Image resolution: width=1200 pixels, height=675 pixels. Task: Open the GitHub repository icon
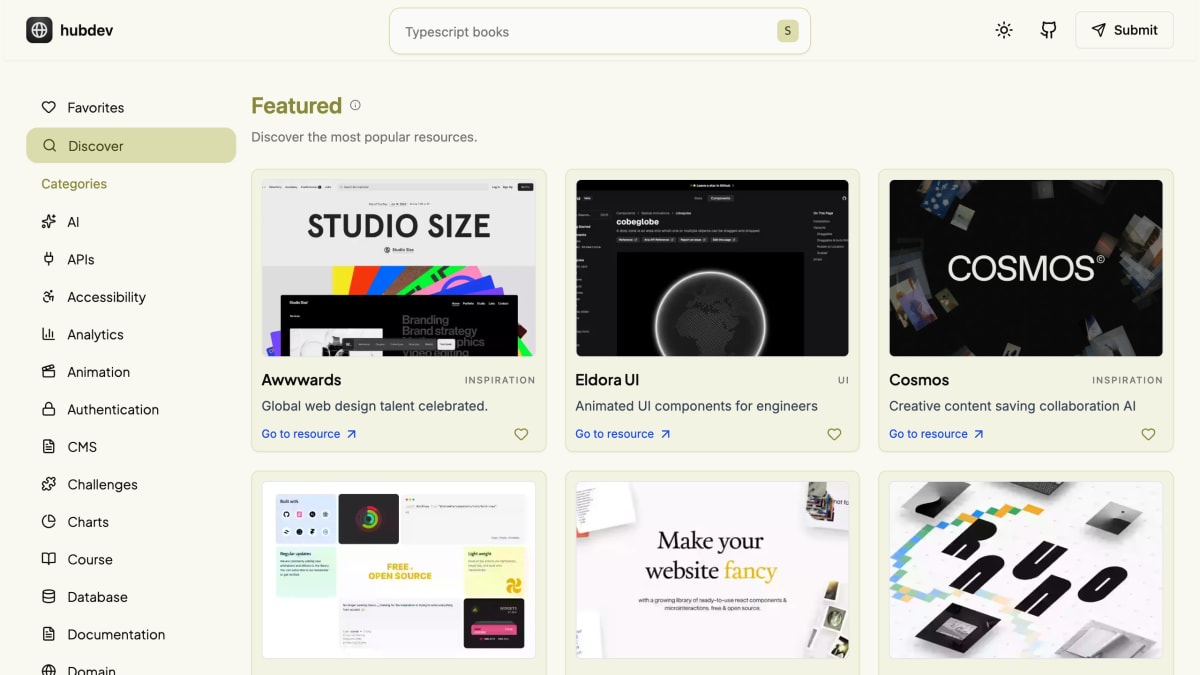1048,30
